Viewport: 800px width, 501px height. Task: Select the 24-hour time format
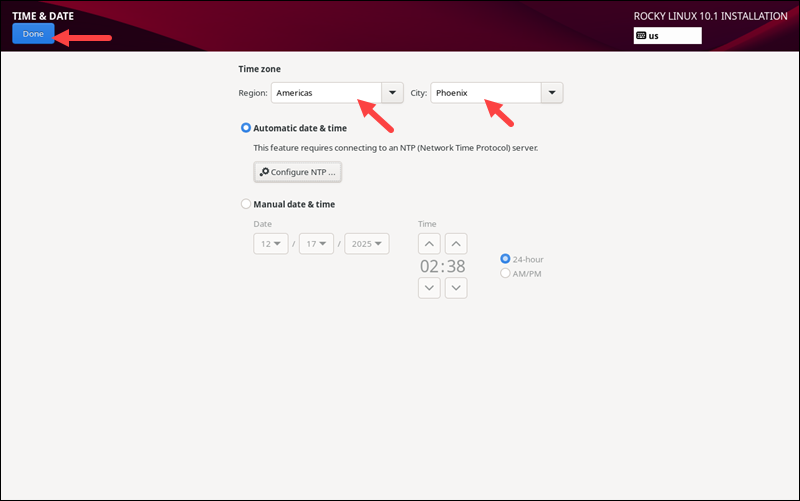coord(505,259)
